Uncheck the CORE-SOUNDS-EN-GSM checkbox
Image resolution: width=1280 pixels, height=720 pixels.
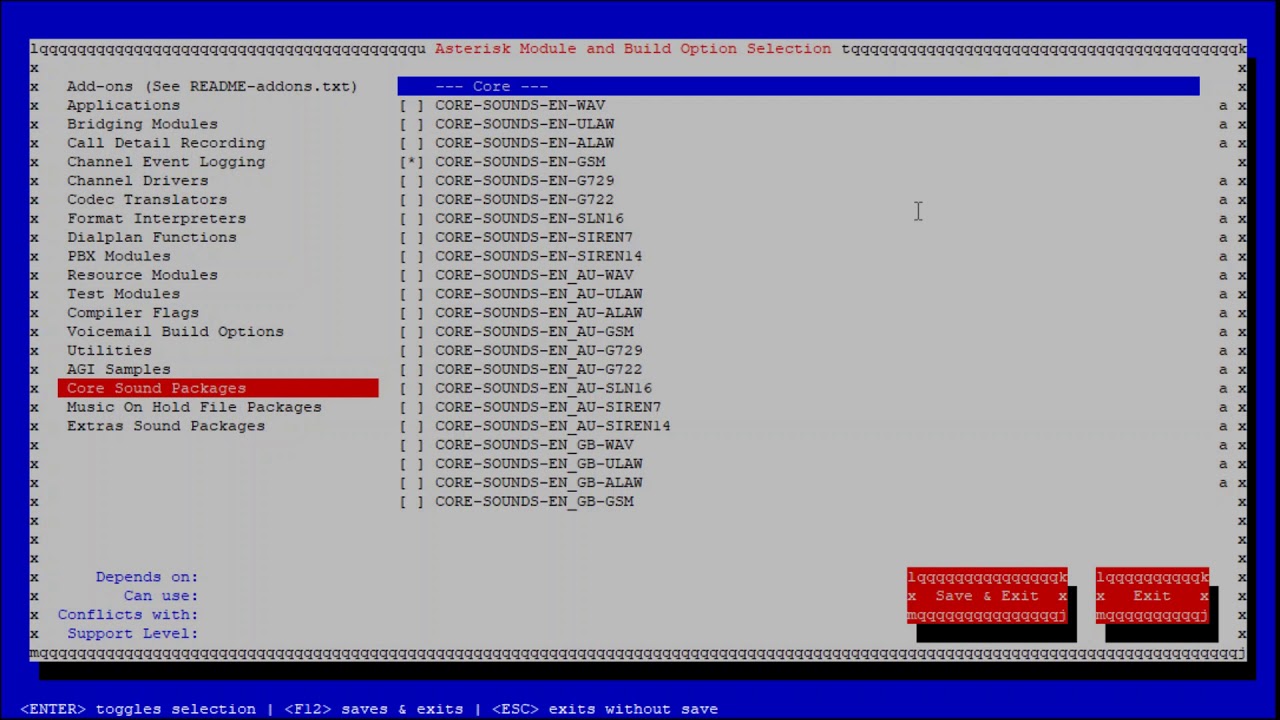pyautogui.click(x=411, y=162)
